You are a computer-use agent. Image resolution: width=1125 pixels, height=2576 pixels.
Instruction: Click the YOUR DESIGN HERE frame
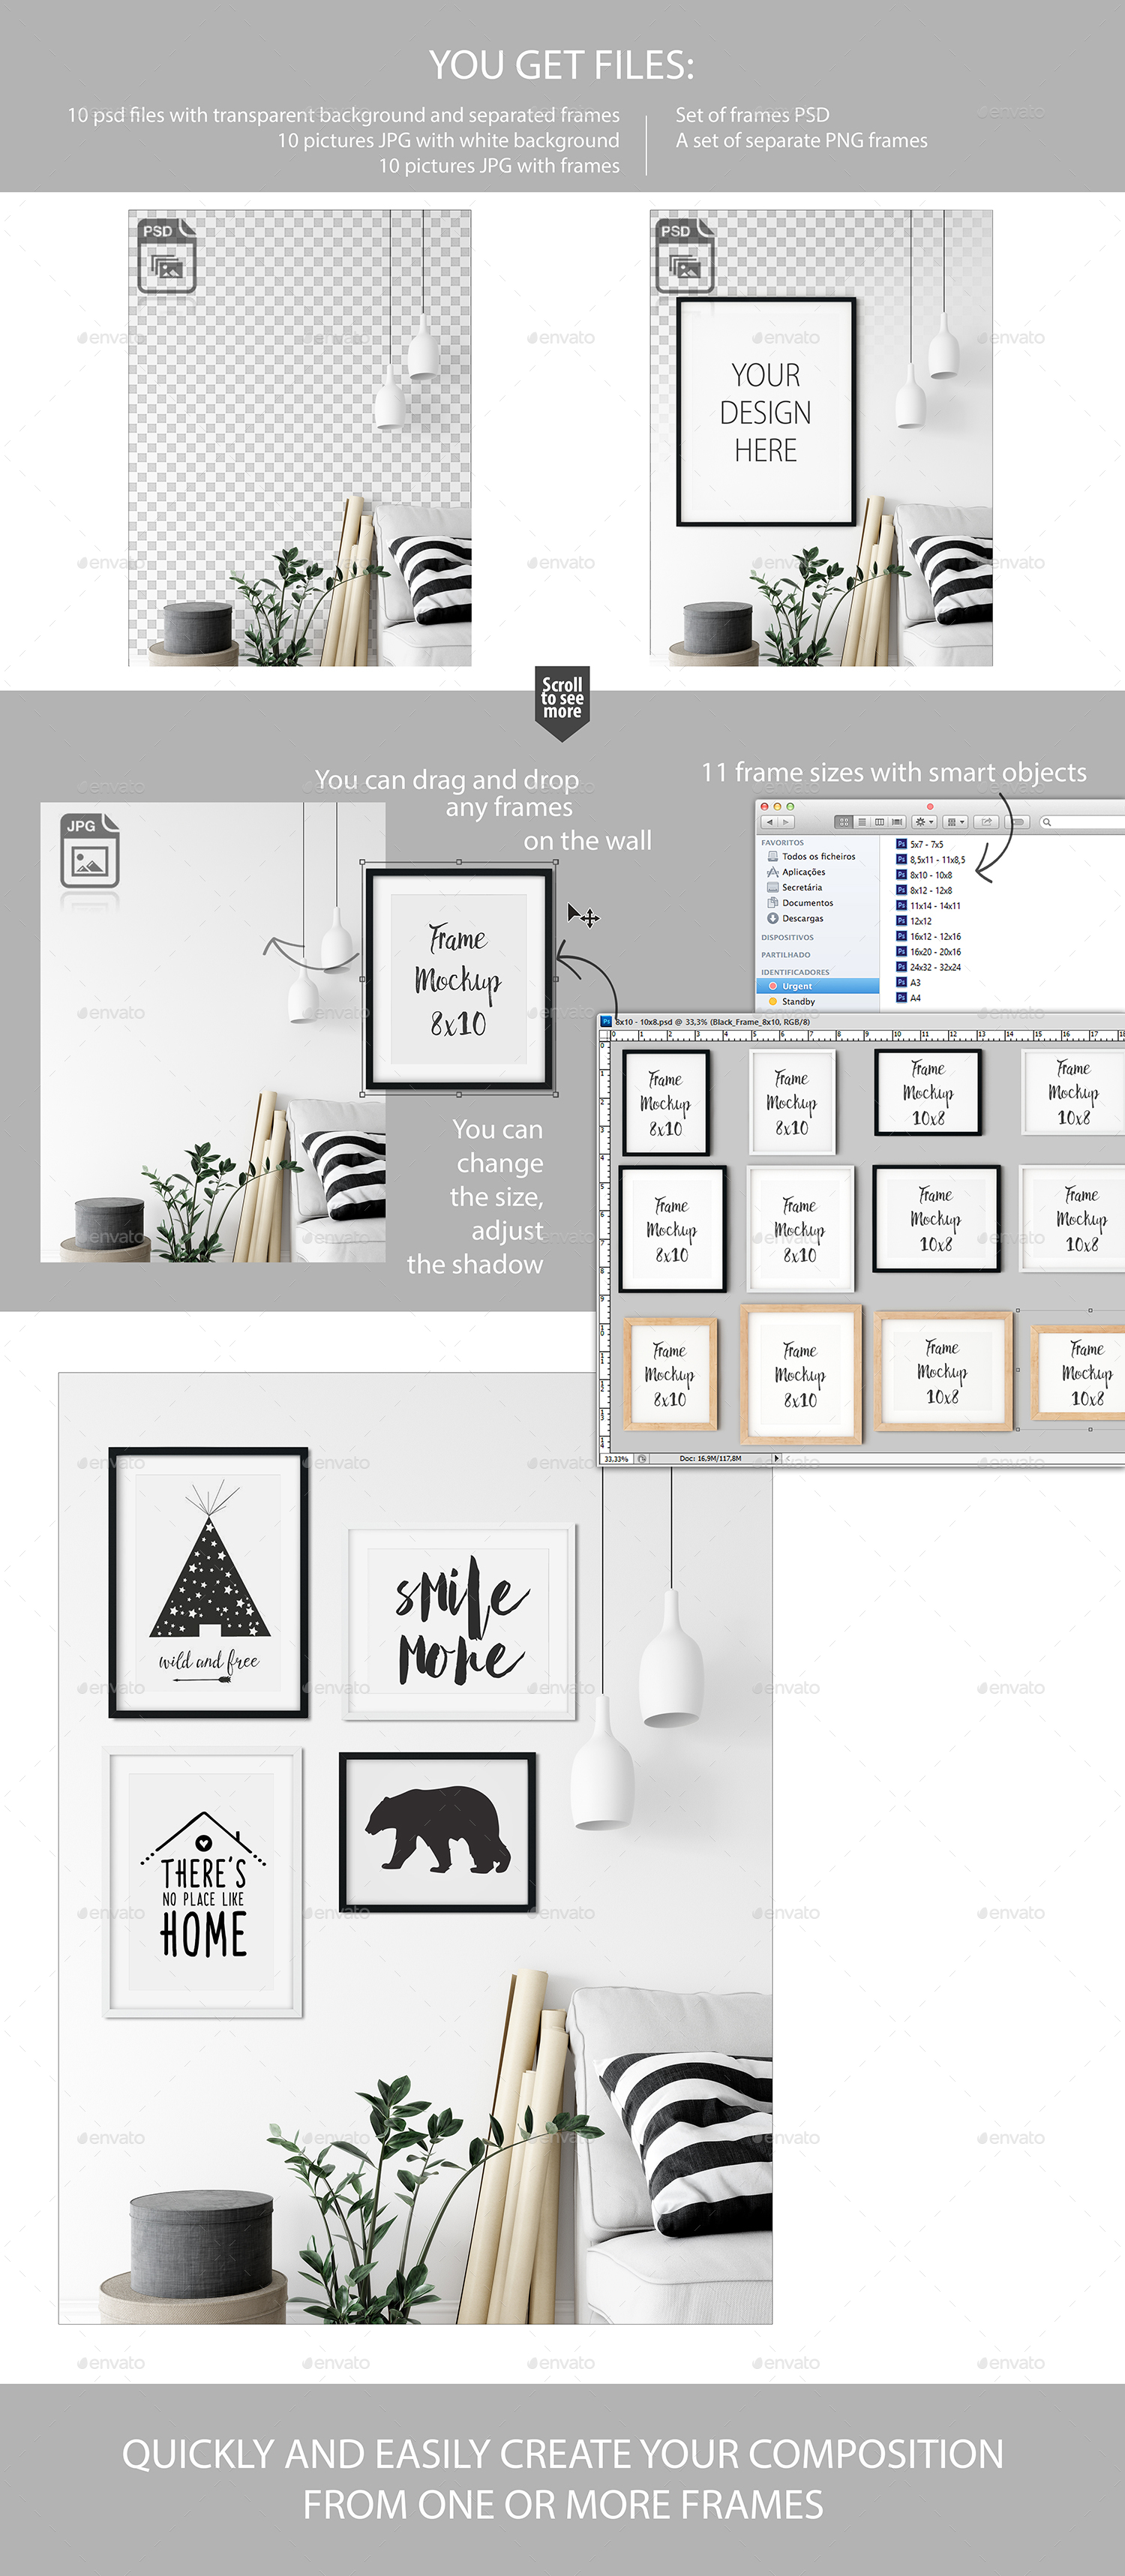766,412
